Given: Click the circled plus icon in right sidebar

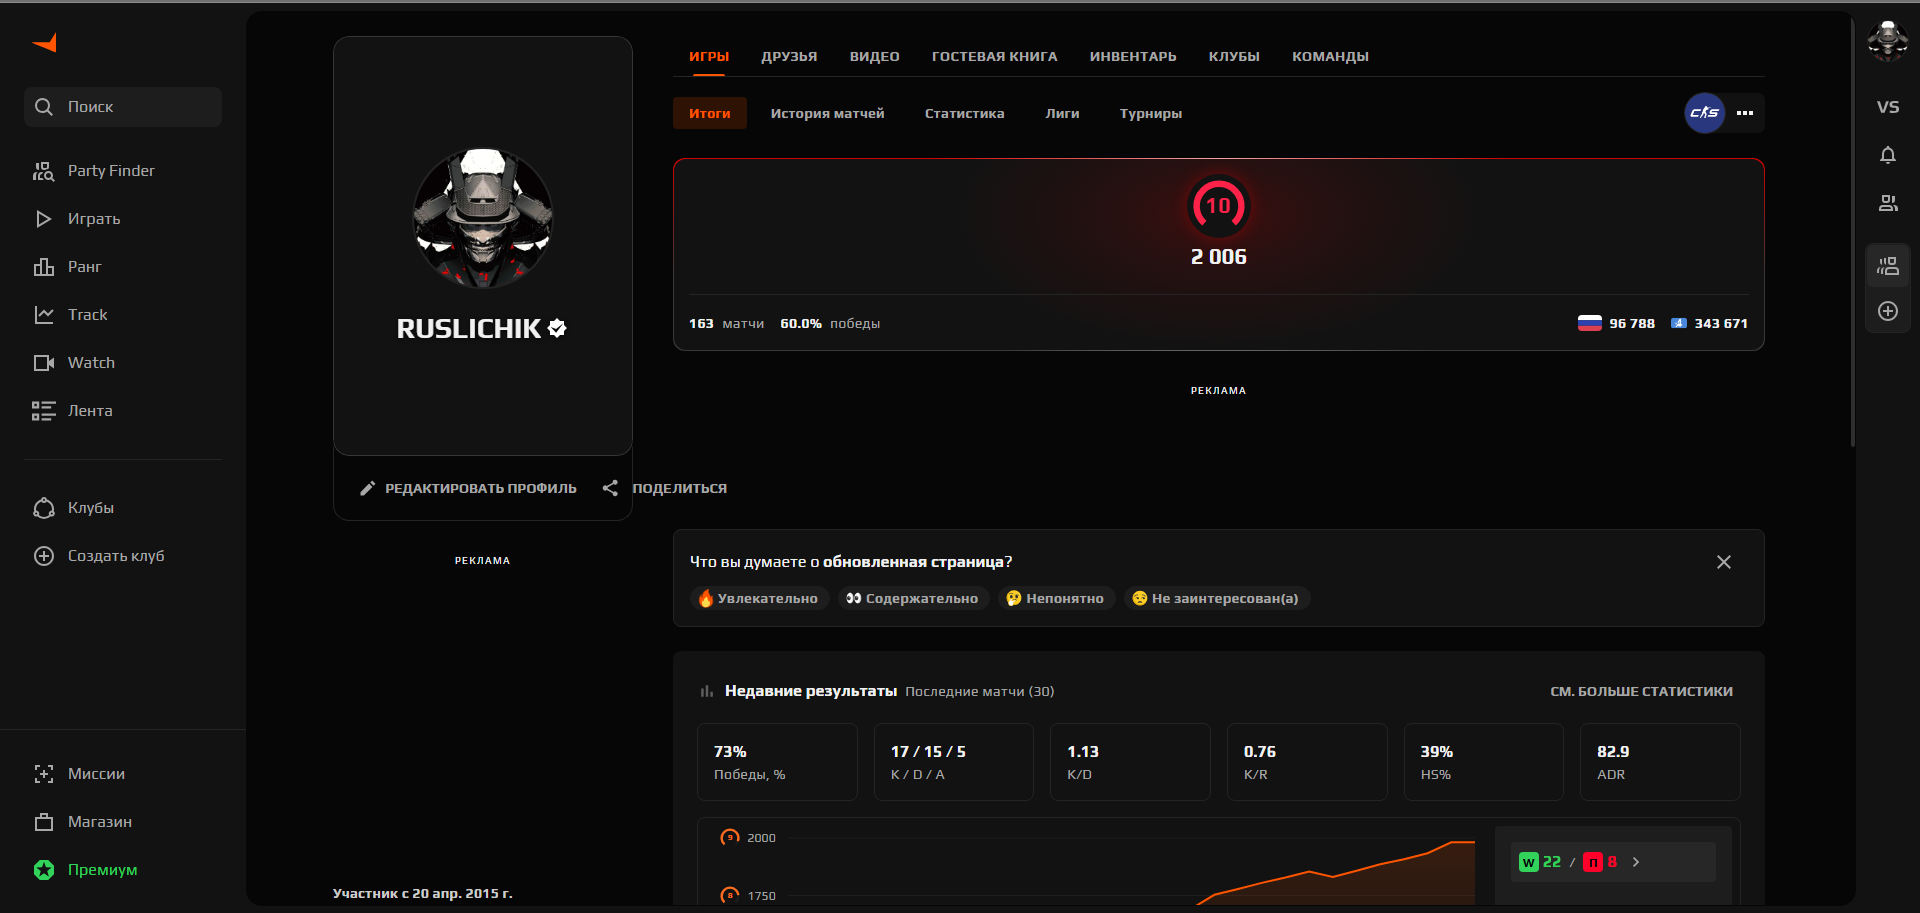Looking at the screenshot, I should click(x=1888, y=311).
